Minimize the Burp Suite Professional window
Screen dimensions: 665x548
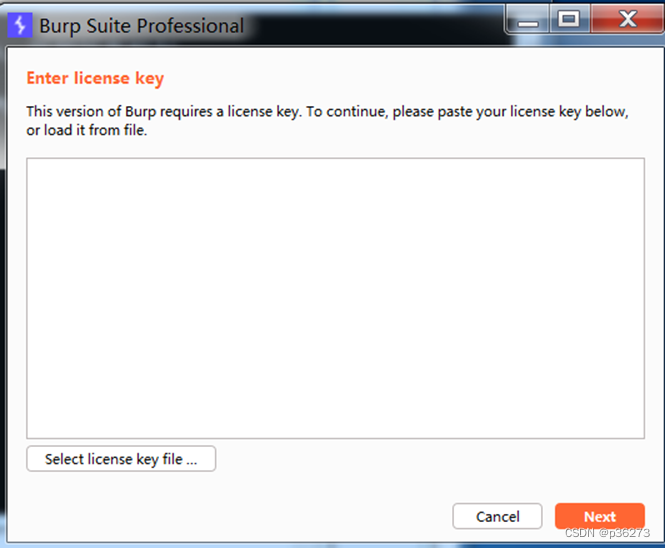click(x=528, y=20)
